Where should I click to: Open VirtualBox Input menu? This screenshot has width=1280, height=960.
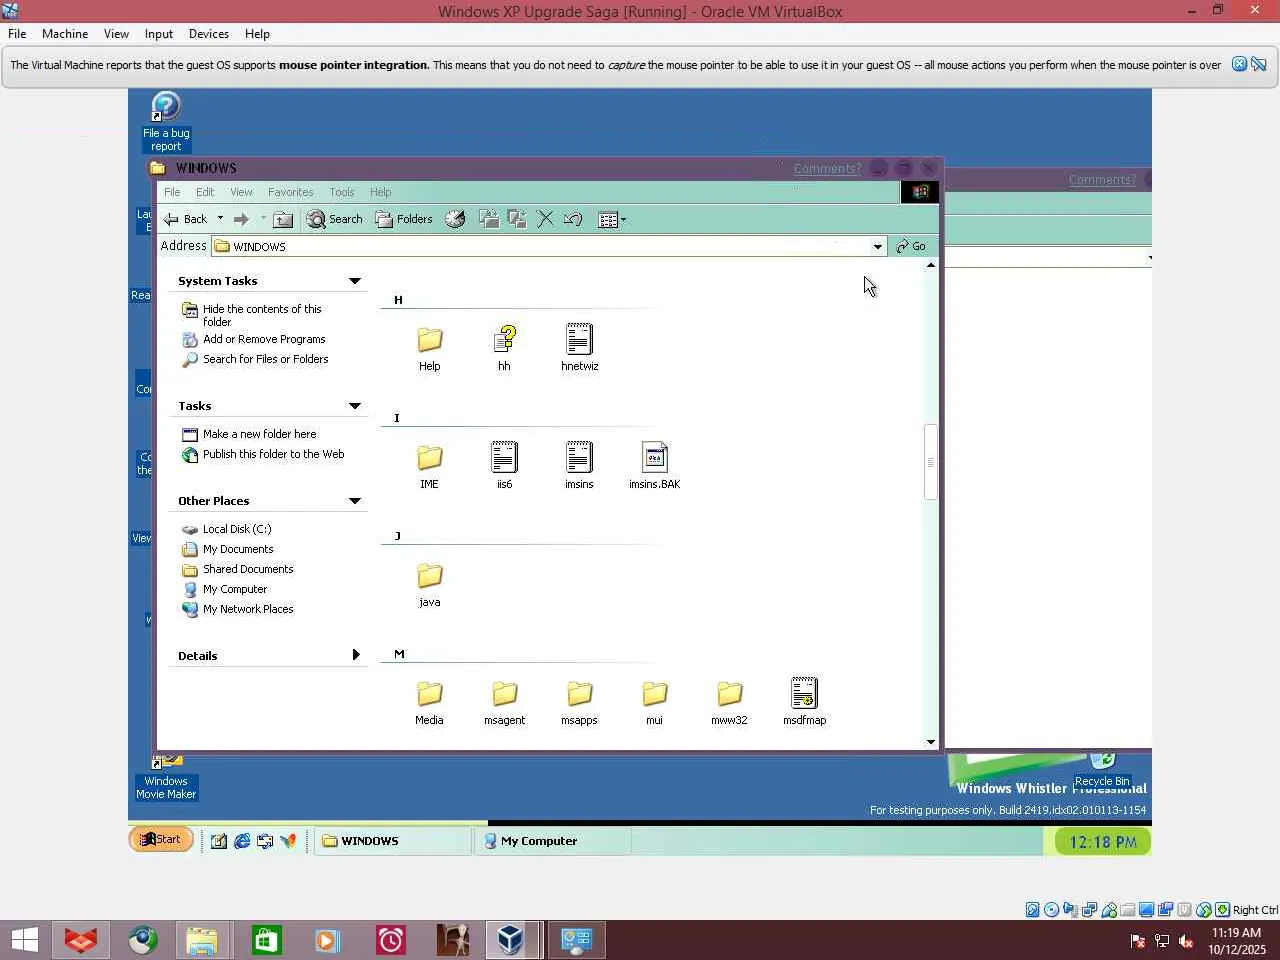(x=159, y=34)
